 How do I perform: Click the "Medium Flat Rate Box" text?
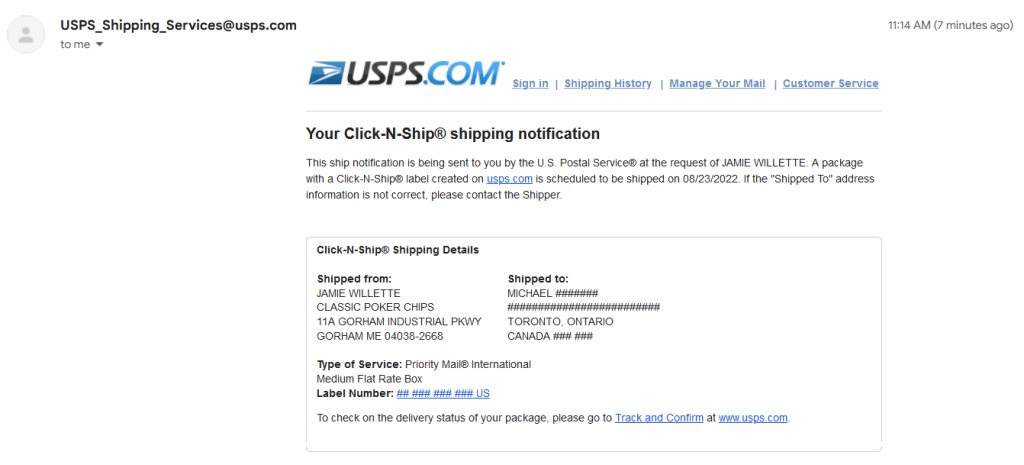click(369, 379)
